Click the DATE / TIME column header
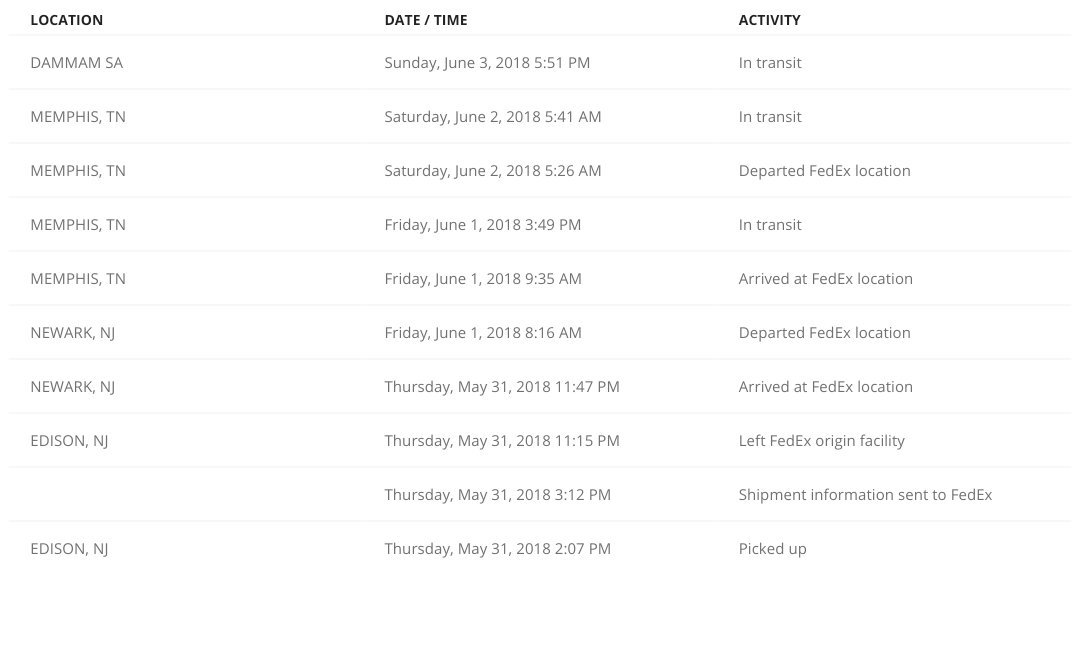 click(426, 20)
